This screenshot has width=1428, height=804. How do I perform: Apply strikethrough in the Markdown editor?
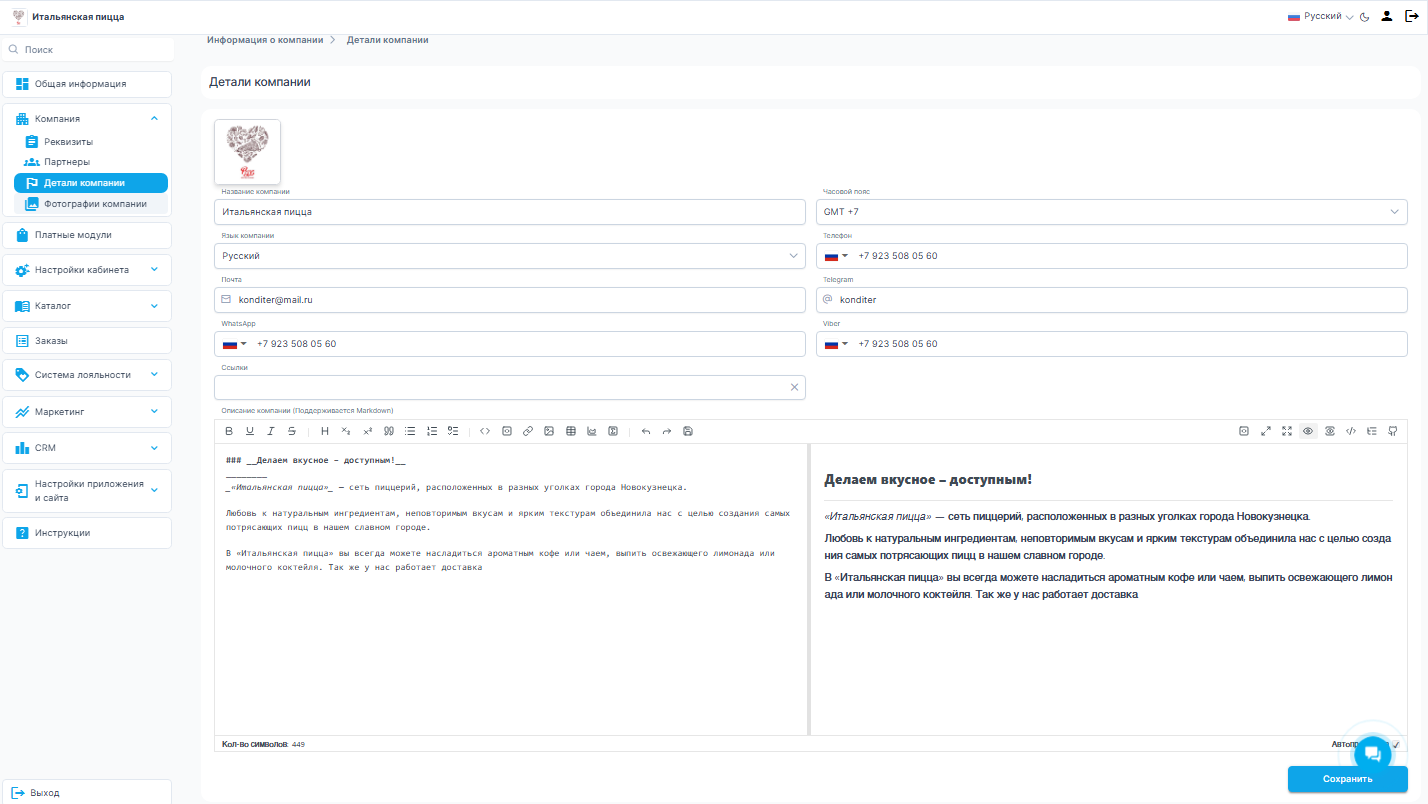pyautogui.click(x=292, y=431)
